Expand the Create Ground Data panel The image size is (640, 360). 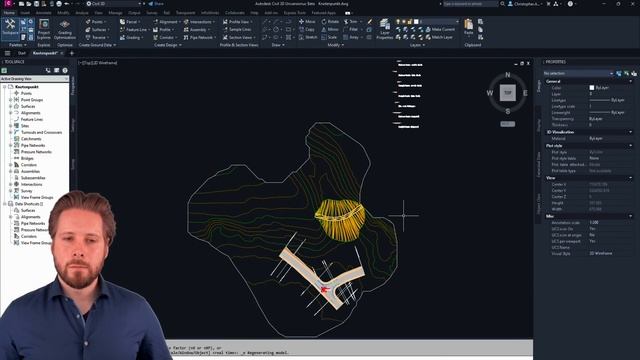pyautogui.click(x=97, y=45)
